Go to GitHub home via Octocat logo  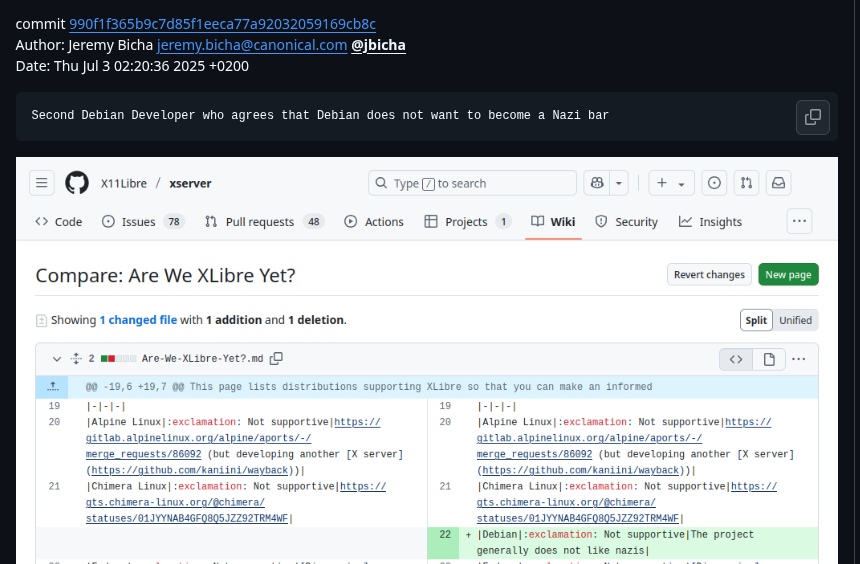(x=77, y=183)
